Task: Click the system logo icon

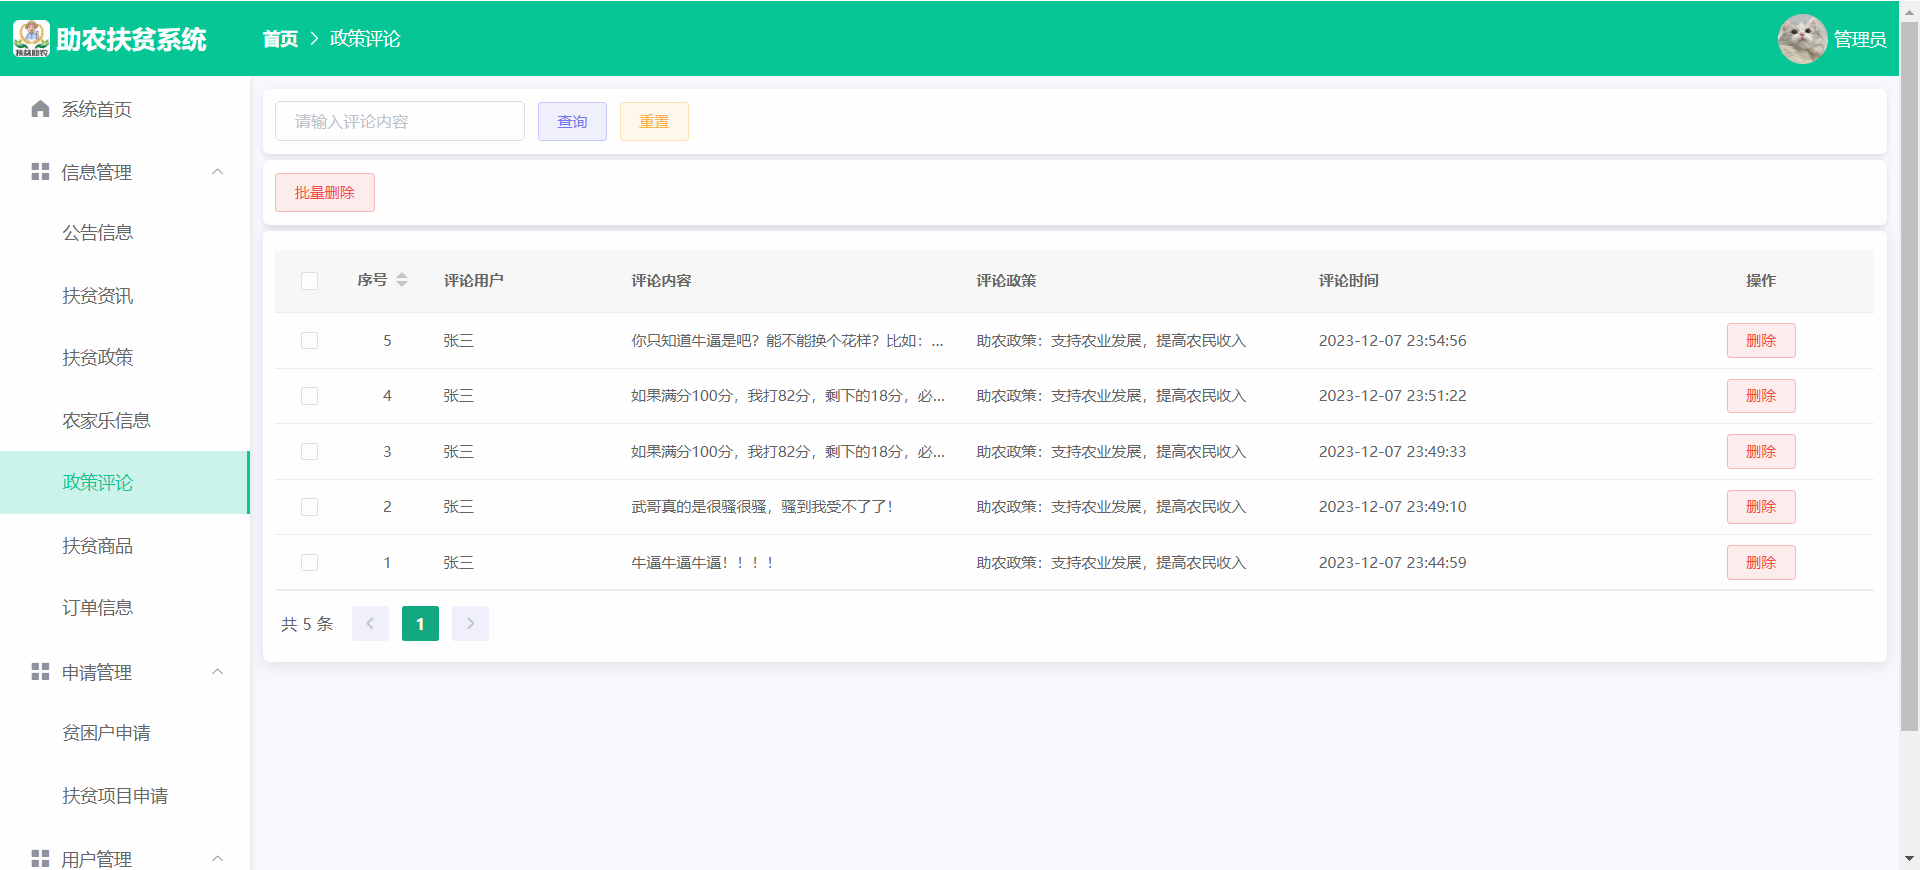Action: [31, 38]
